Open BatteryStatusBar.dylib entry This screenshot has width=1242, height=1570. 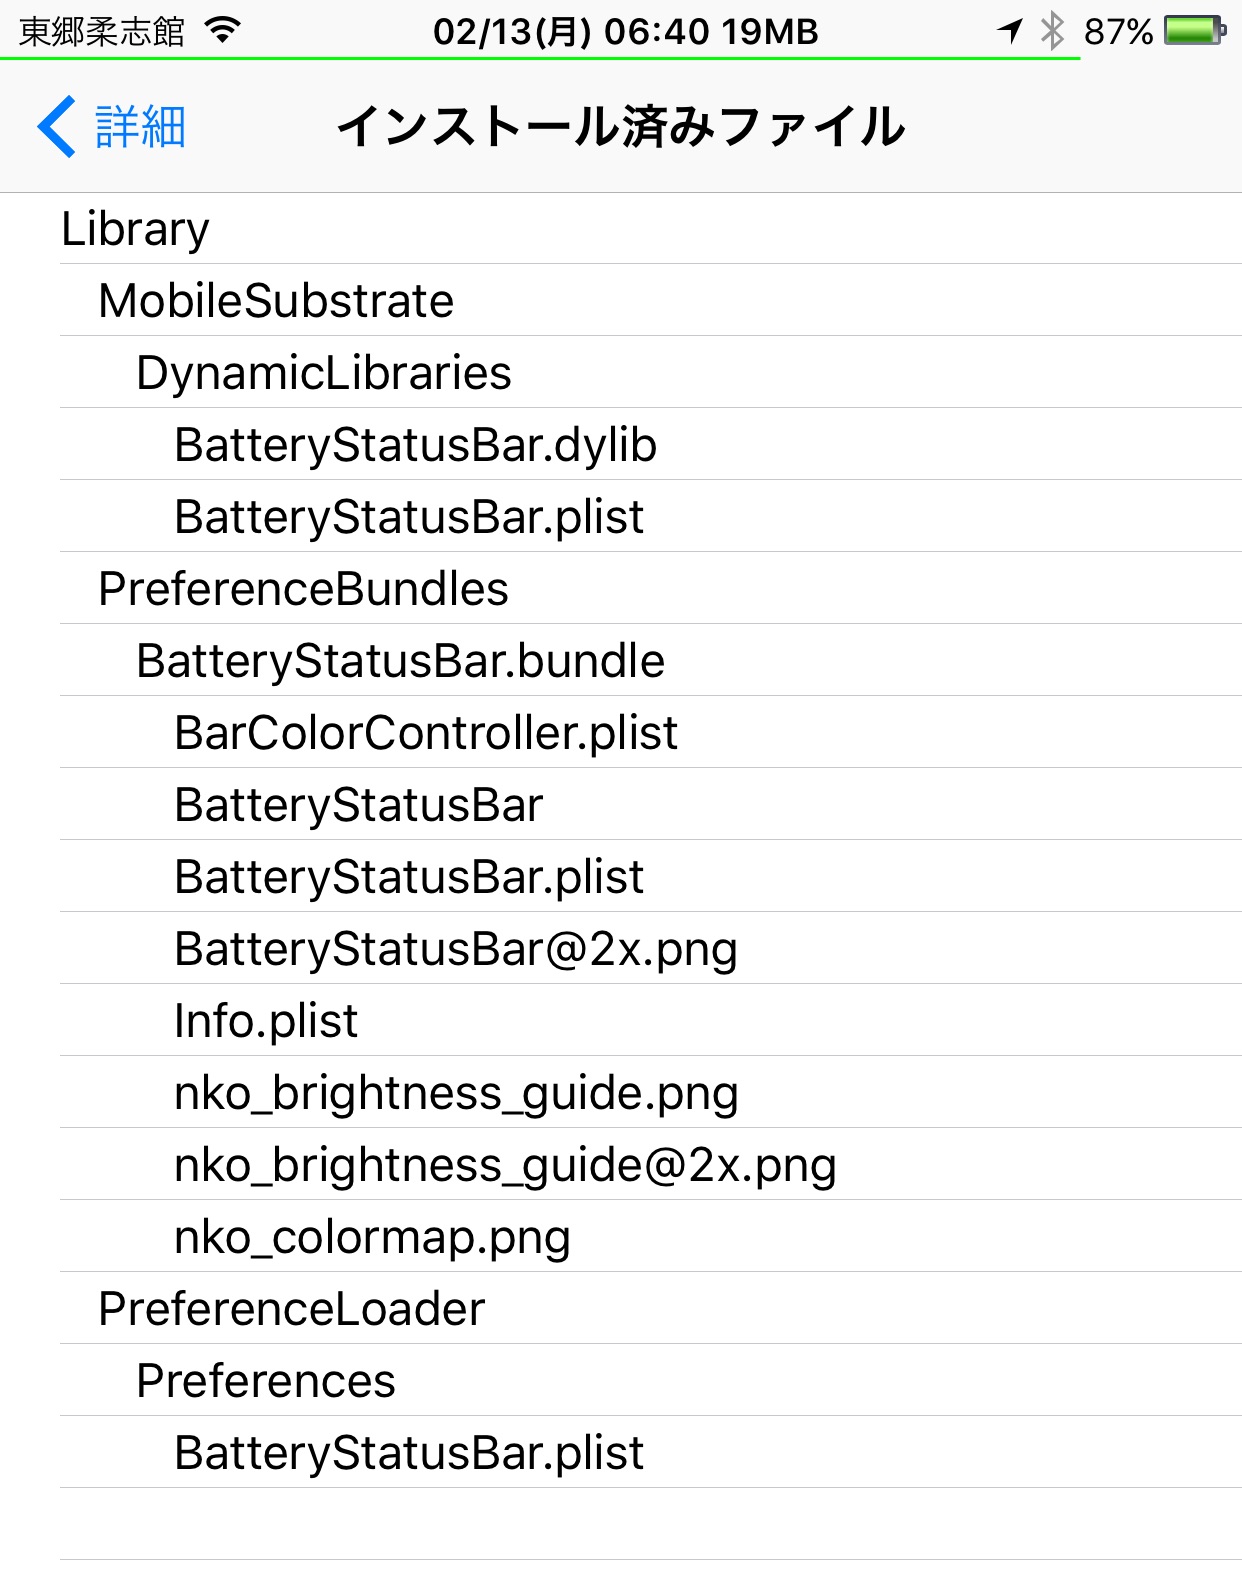[x=651, y=445]
